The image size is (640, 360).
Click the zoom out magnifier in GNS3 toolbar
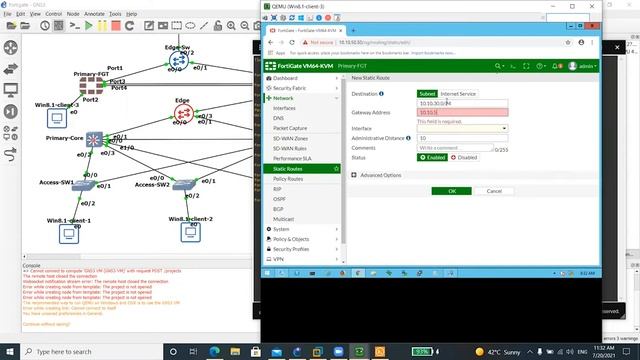[245, 26]
